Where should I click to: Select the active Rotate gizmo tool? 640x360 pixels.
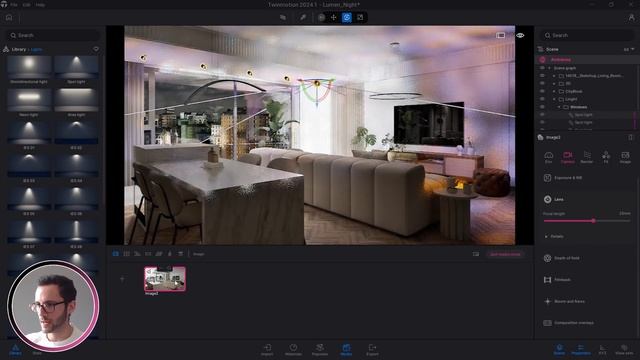point(347,18)
